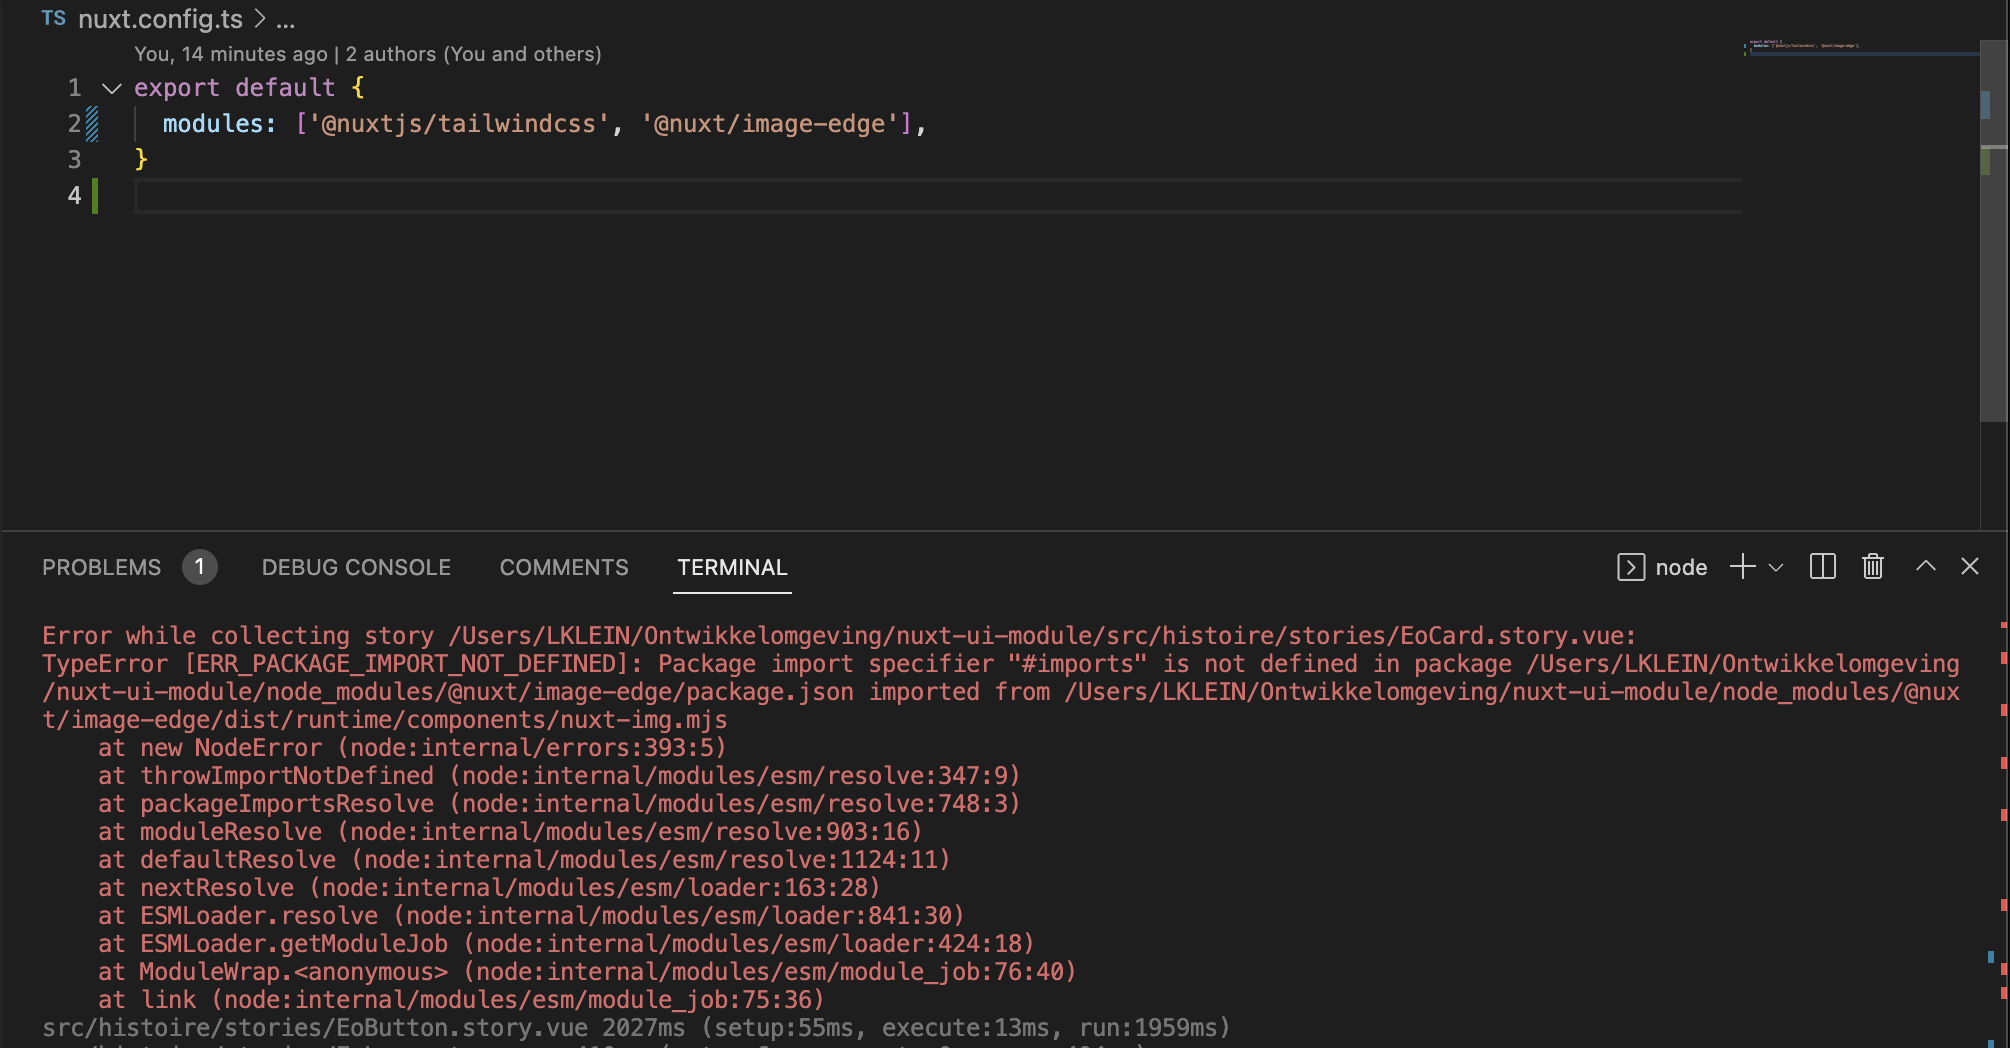Close the bottom panel
Image resolution: width=2010 pixels, height=1048 pixels.
(1970, 566)
